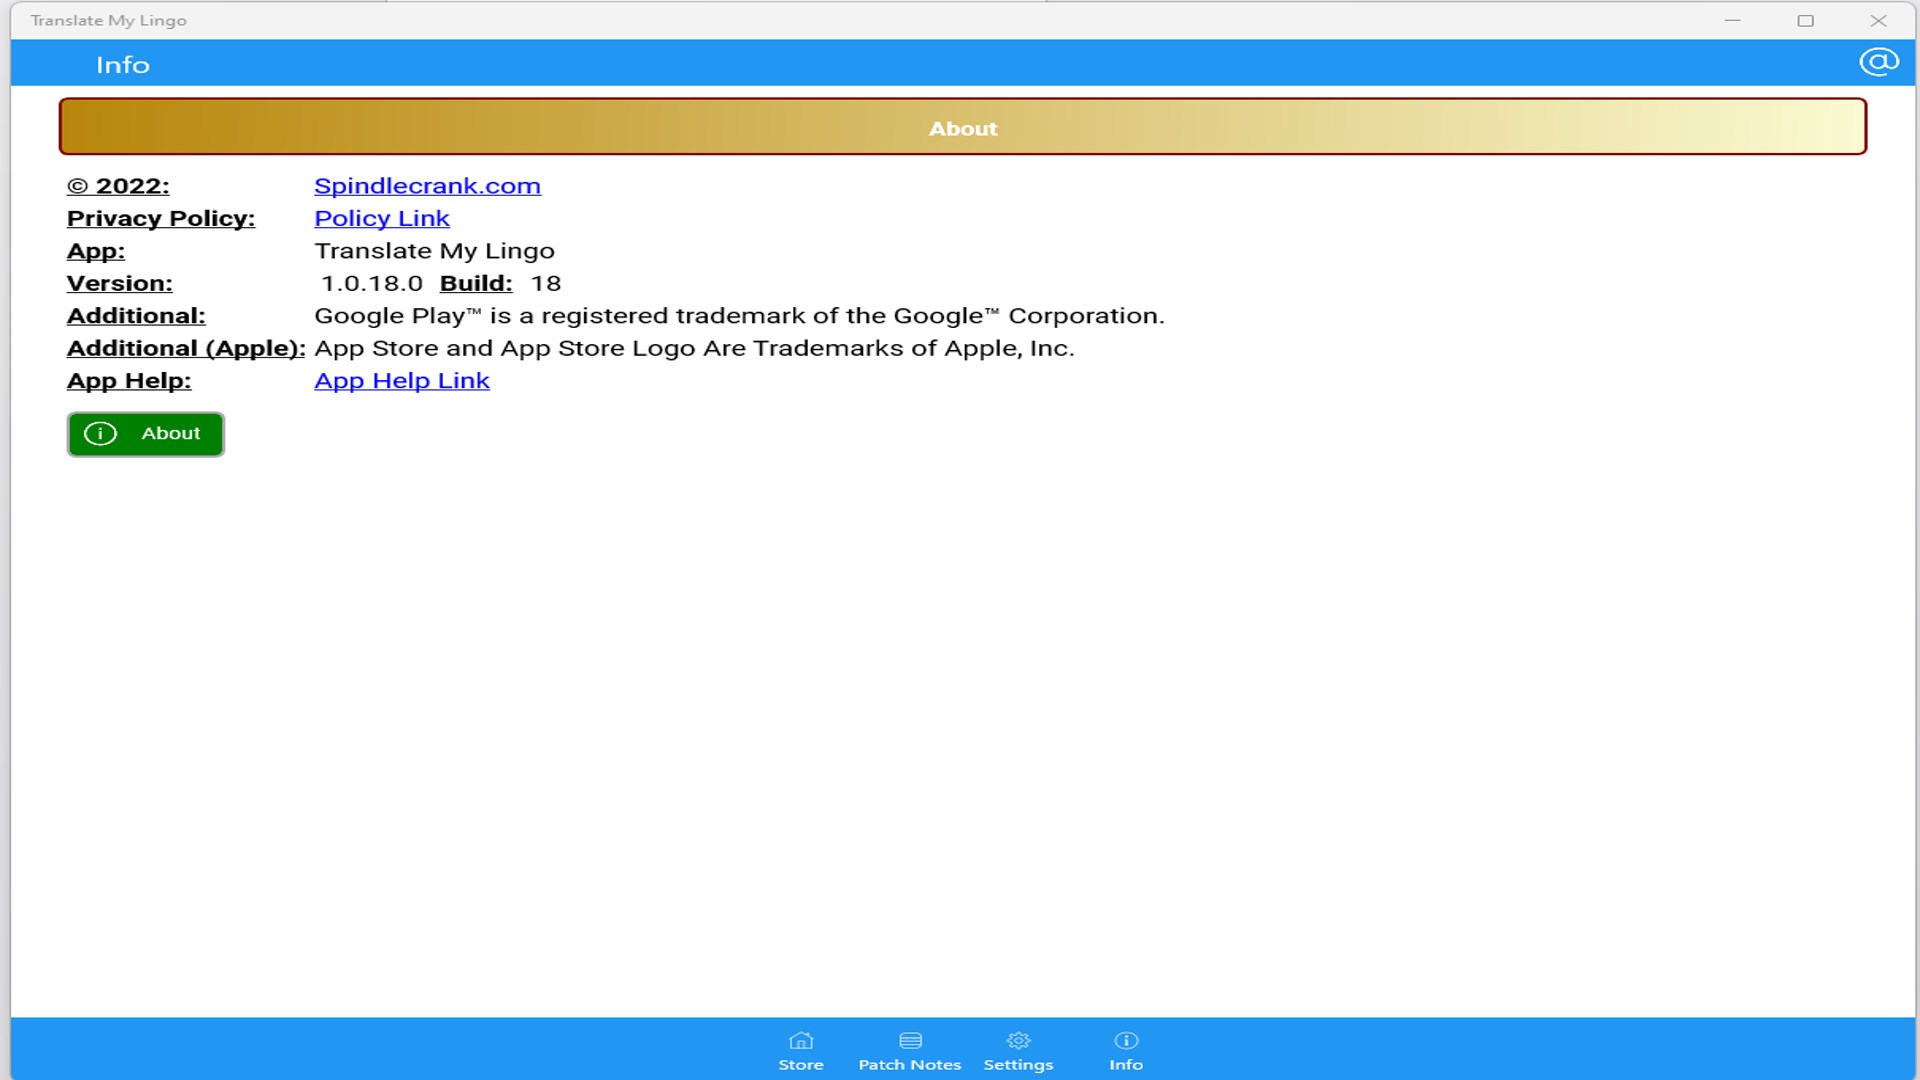Image resolution: width=1920 pixels, height=1080 pixels.
Task: Click the Translate My Lingo window title
Action: tap(108, 20)
